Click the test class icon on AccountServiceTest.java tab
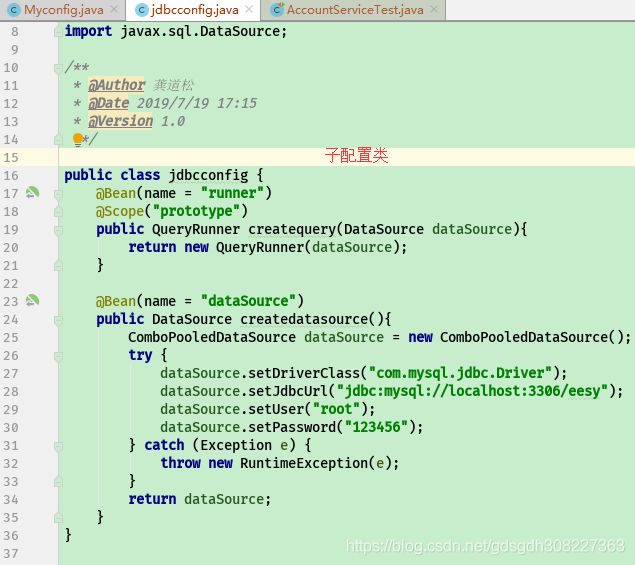 [x=277, y=10]
